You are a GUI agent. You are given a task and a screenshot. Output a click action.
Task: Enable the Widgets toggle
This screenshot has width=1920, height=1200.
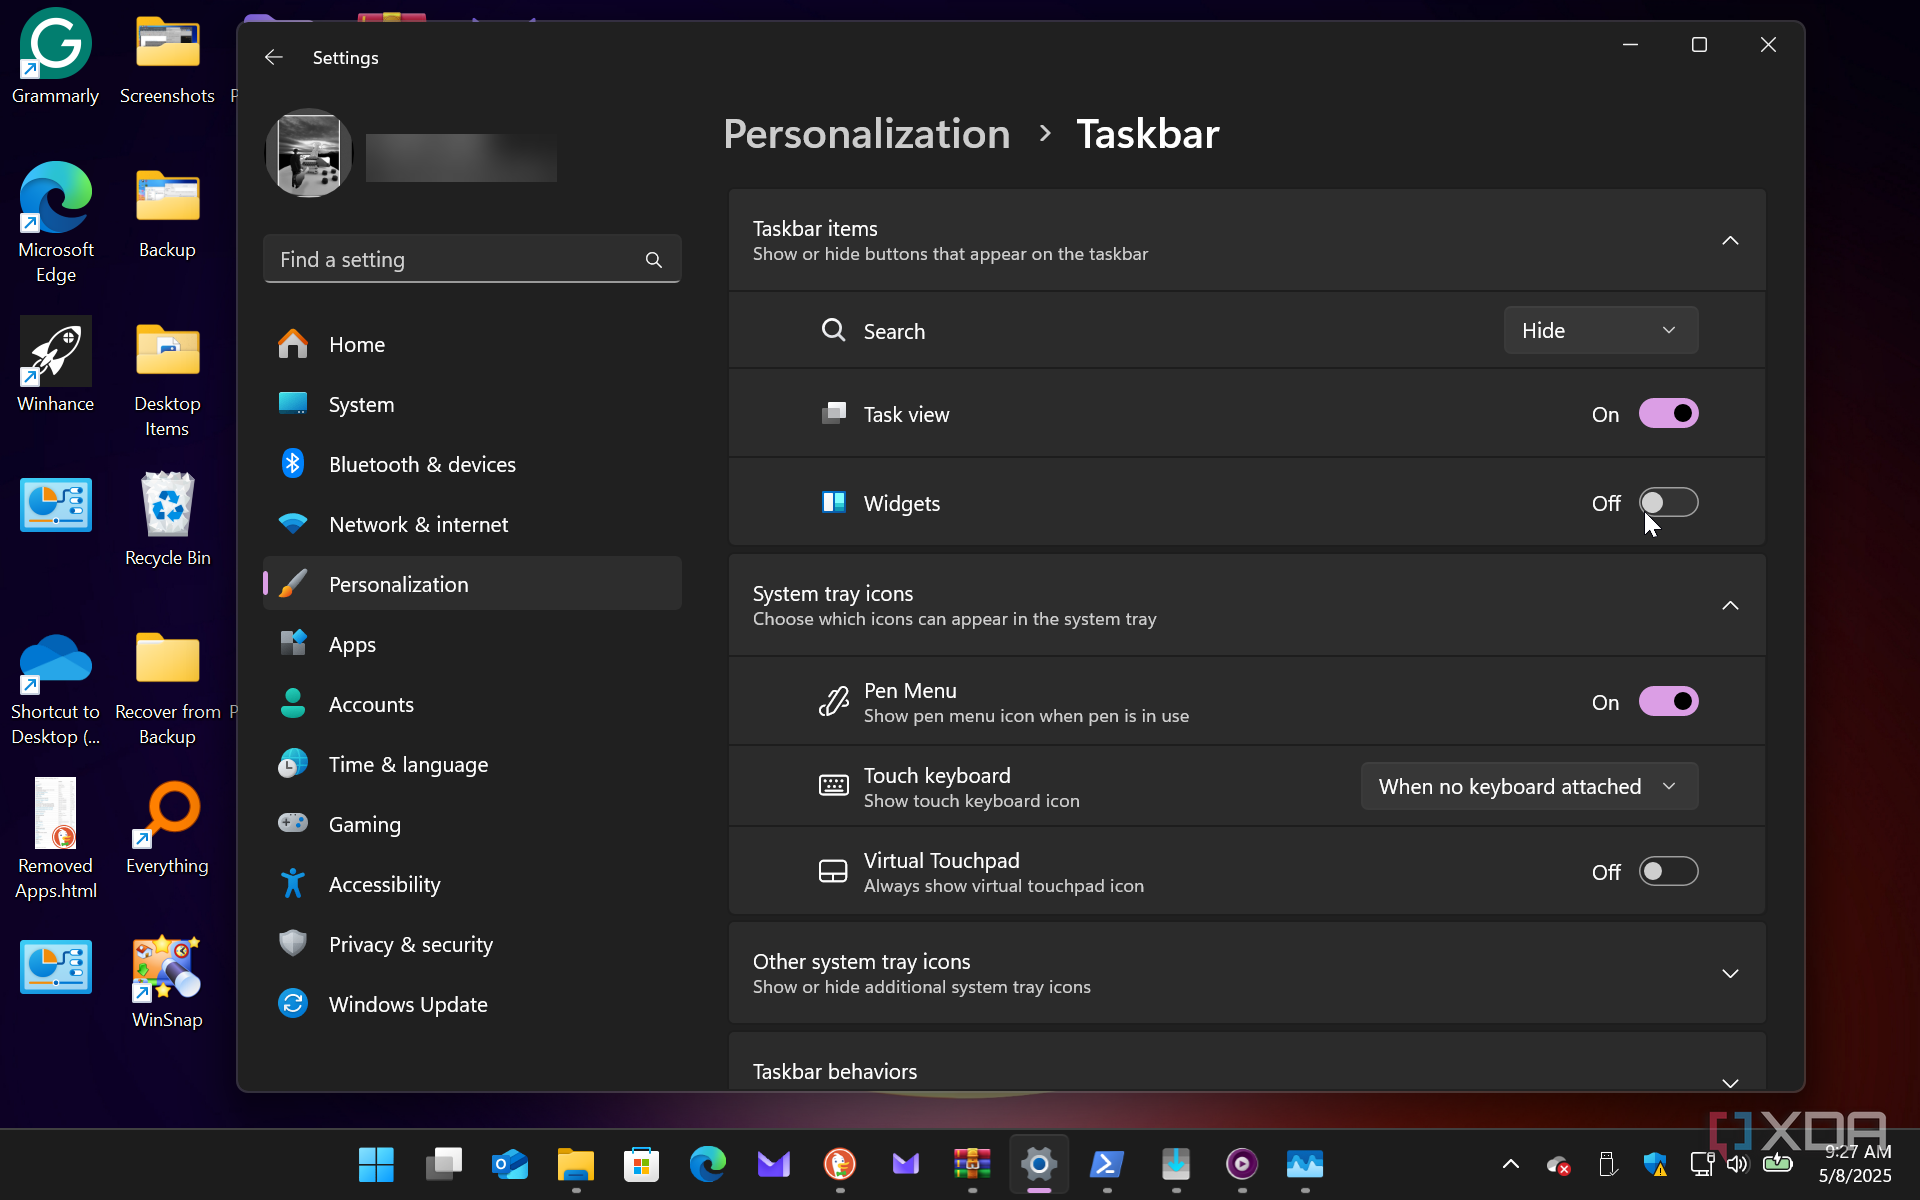click(x=1668, y=503)
